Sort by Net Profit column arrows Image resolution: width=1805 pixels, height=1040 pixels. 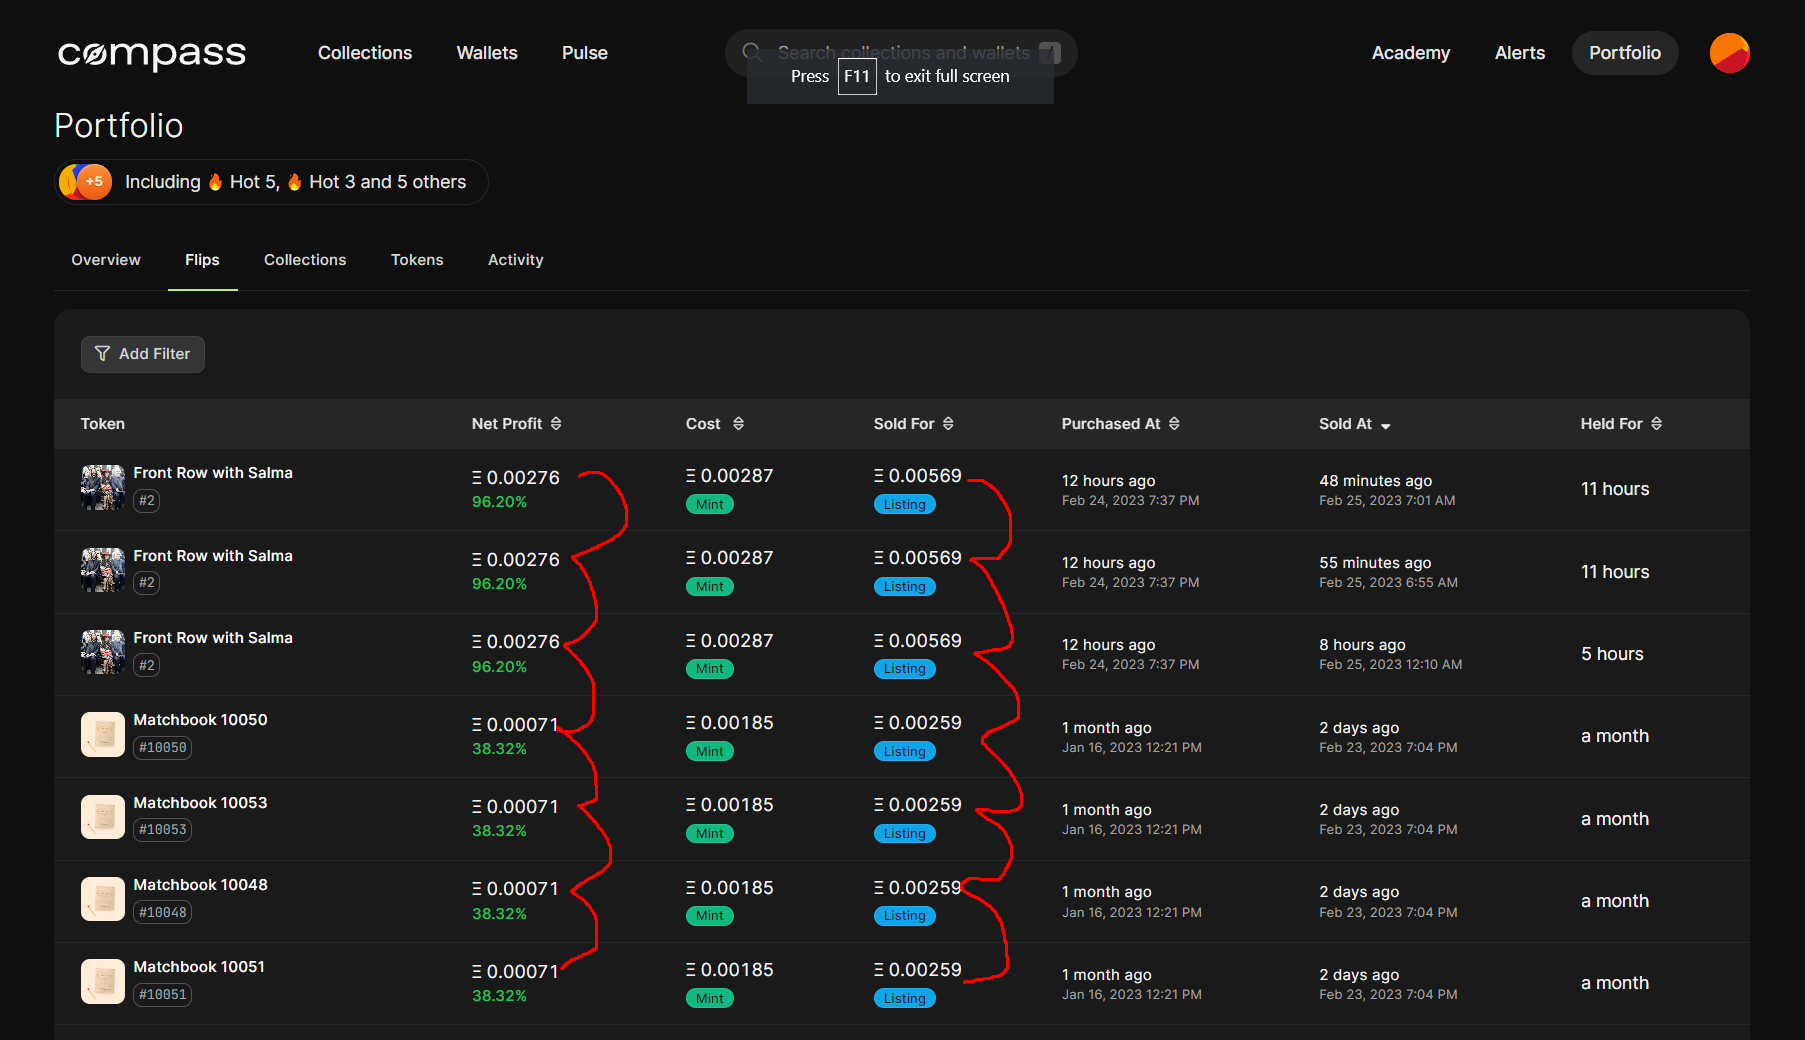pos(556,424)
